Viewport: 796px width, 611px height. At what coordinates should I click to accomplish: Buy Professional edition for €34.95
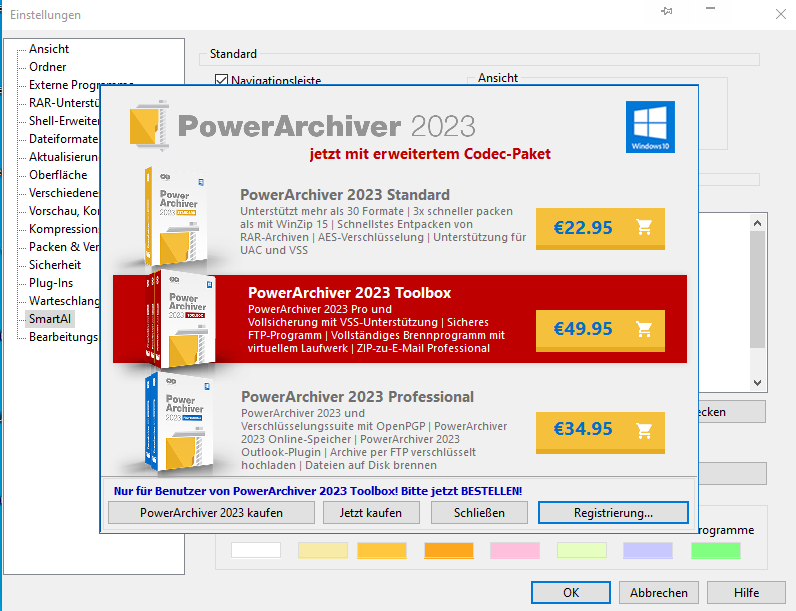600,432
